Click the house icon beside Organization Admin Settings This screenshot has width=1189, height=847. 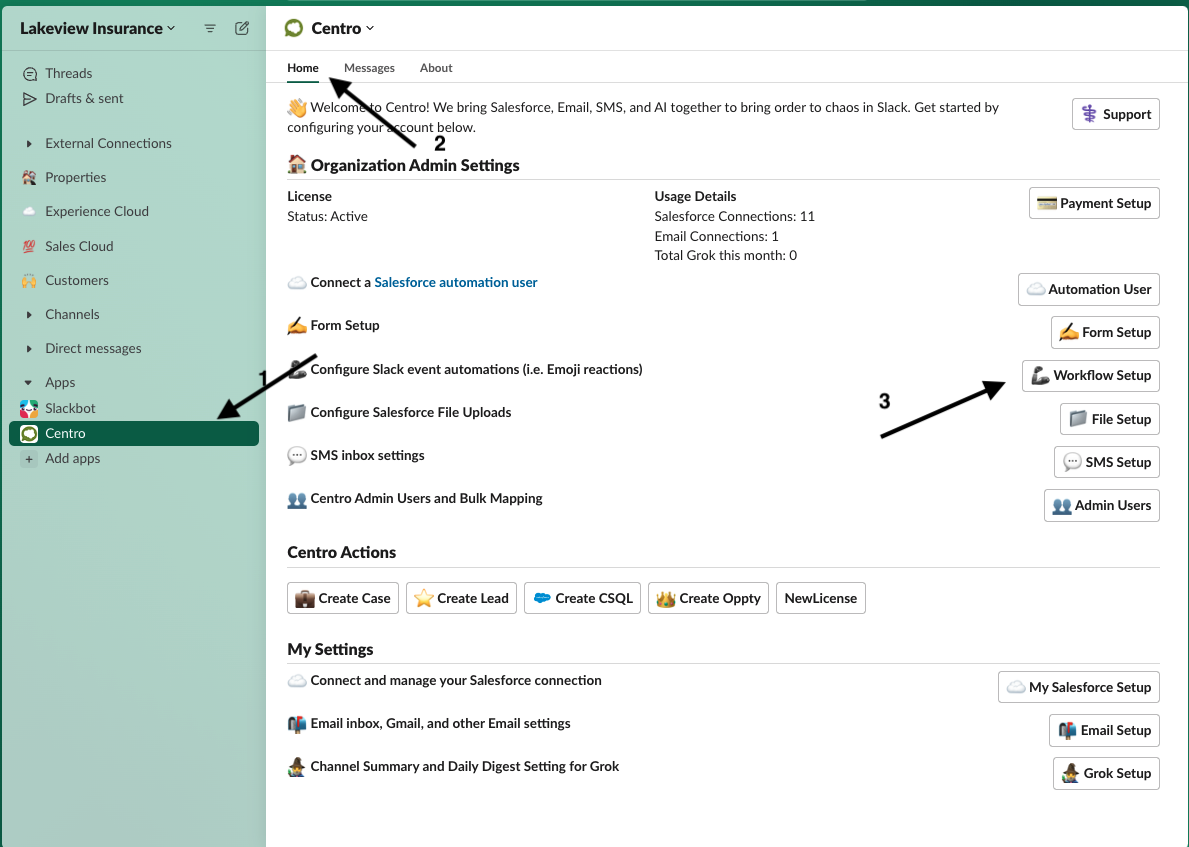(x=296, y=165)
